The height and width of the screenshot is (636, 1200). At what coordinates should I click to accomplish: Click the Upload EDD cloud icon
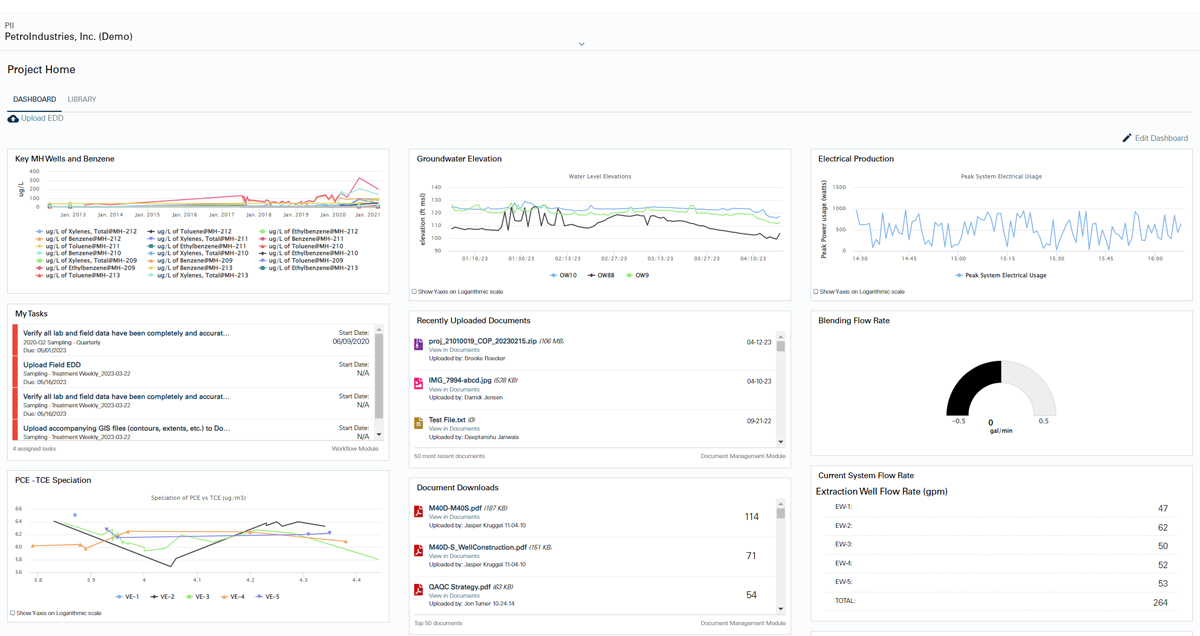13,118
